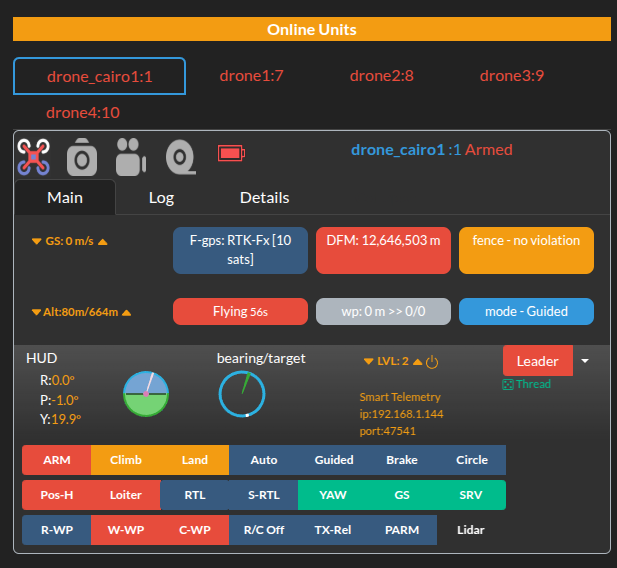Switch to the Log tab

pos(161,198)
